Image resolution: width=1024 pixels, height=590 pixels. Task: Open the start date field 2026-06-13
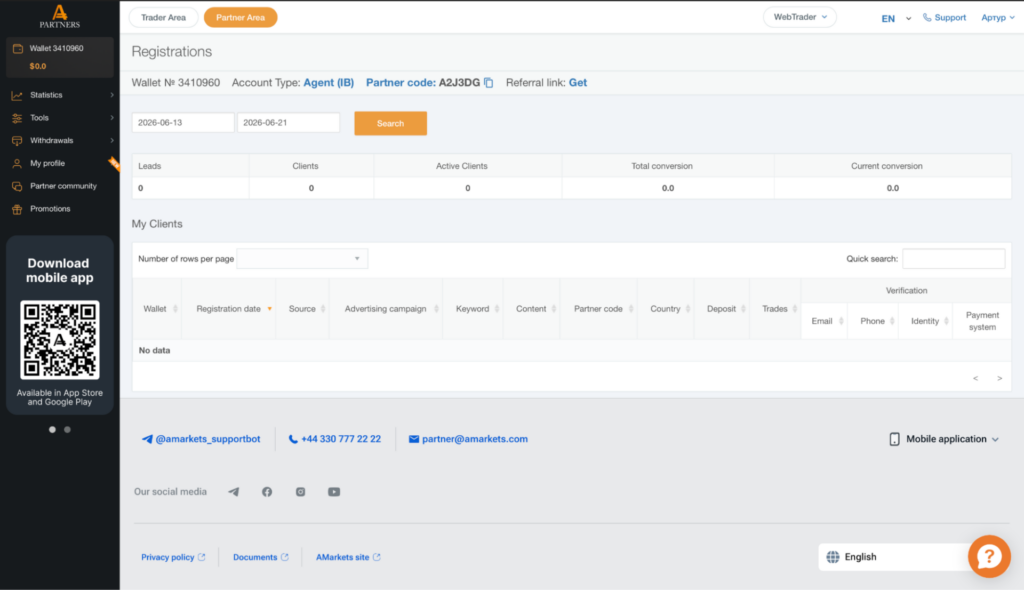(183, 123)
